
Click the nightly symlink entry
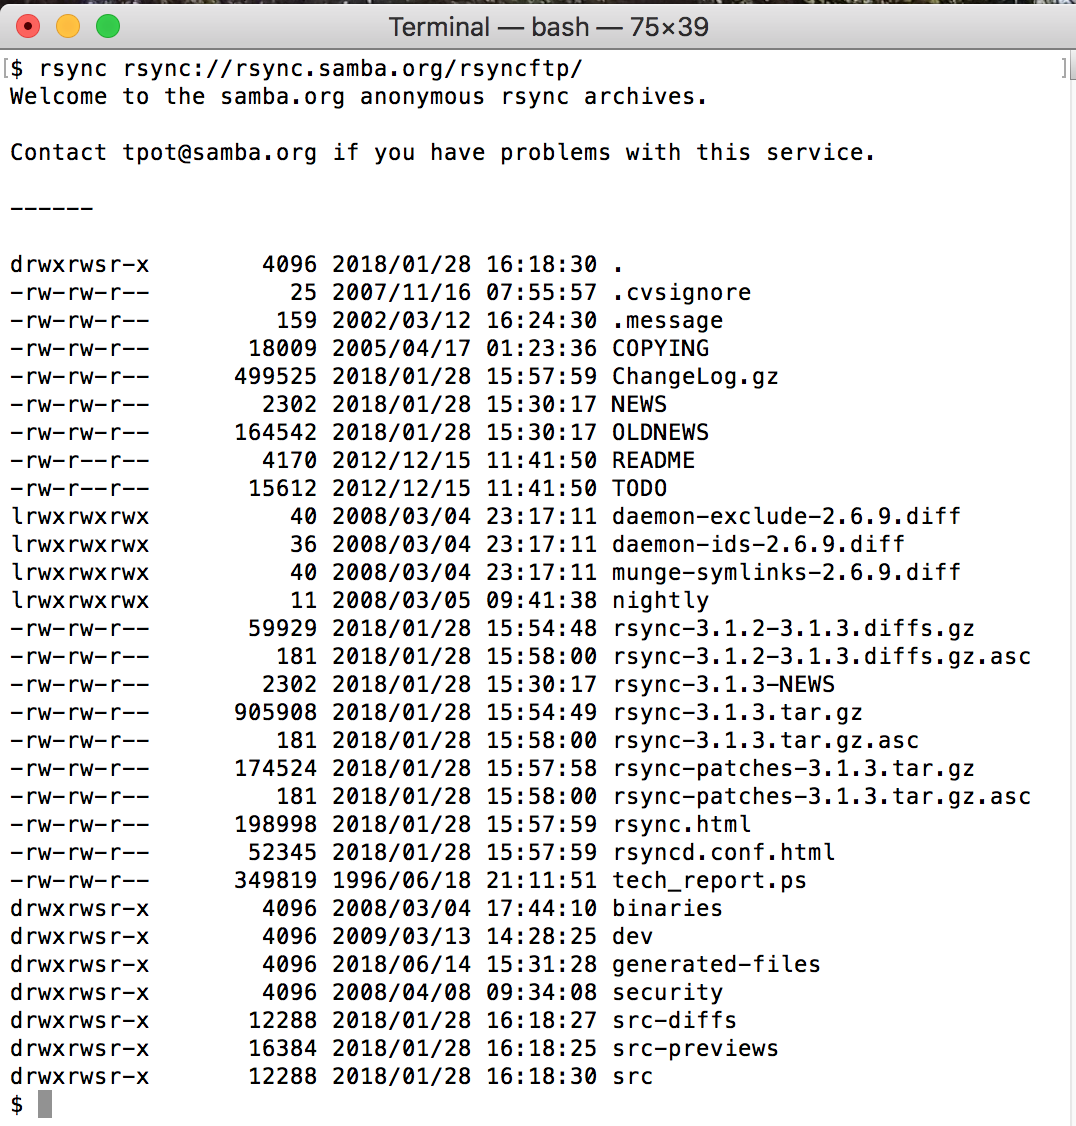tap(660, 601)
